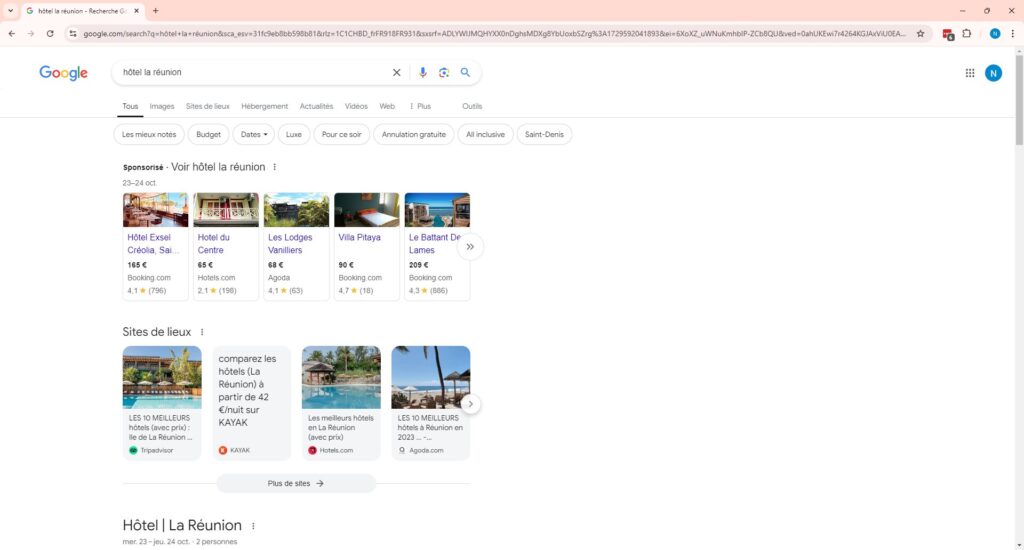This screenshot has width=1024, height=550.
Task: View site information icon in address bar
Action: pos(72,33)
